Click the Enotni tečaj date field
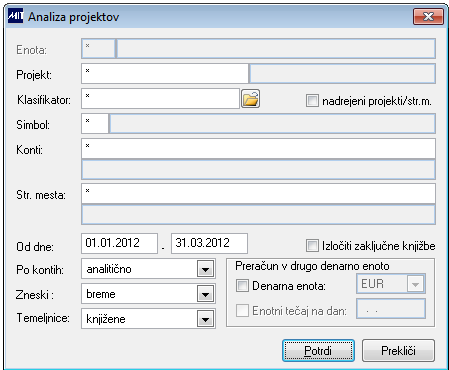This screenshot has width=449, height=370. 391,309
